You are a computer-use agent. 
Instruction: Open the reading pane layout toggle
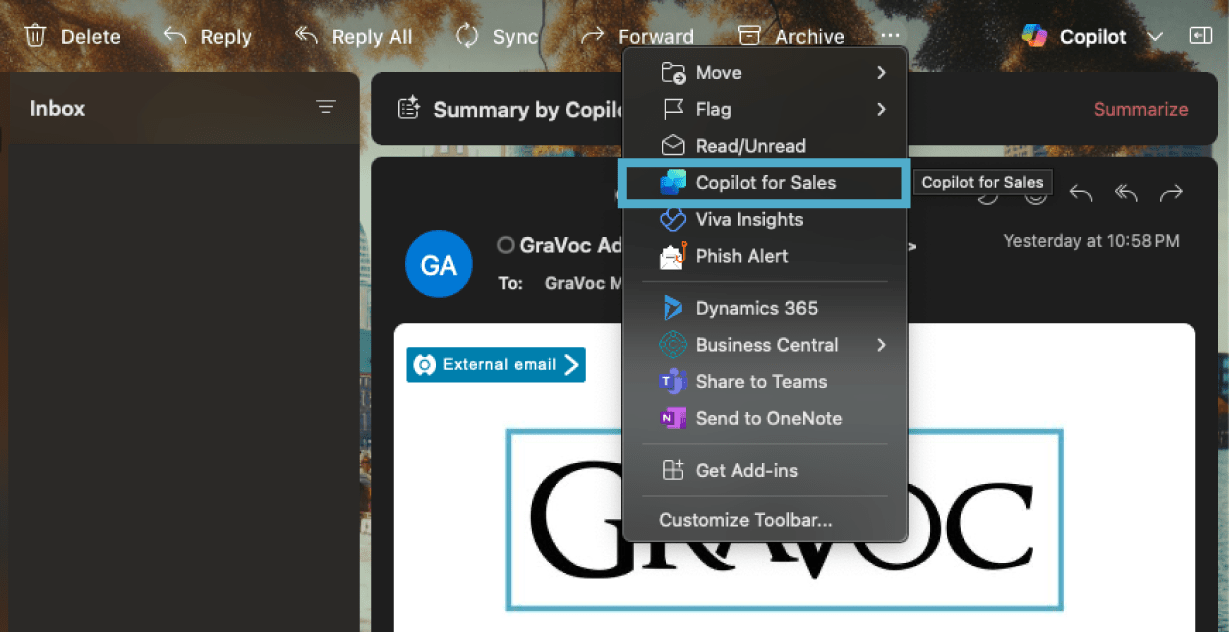point(1201,36)
